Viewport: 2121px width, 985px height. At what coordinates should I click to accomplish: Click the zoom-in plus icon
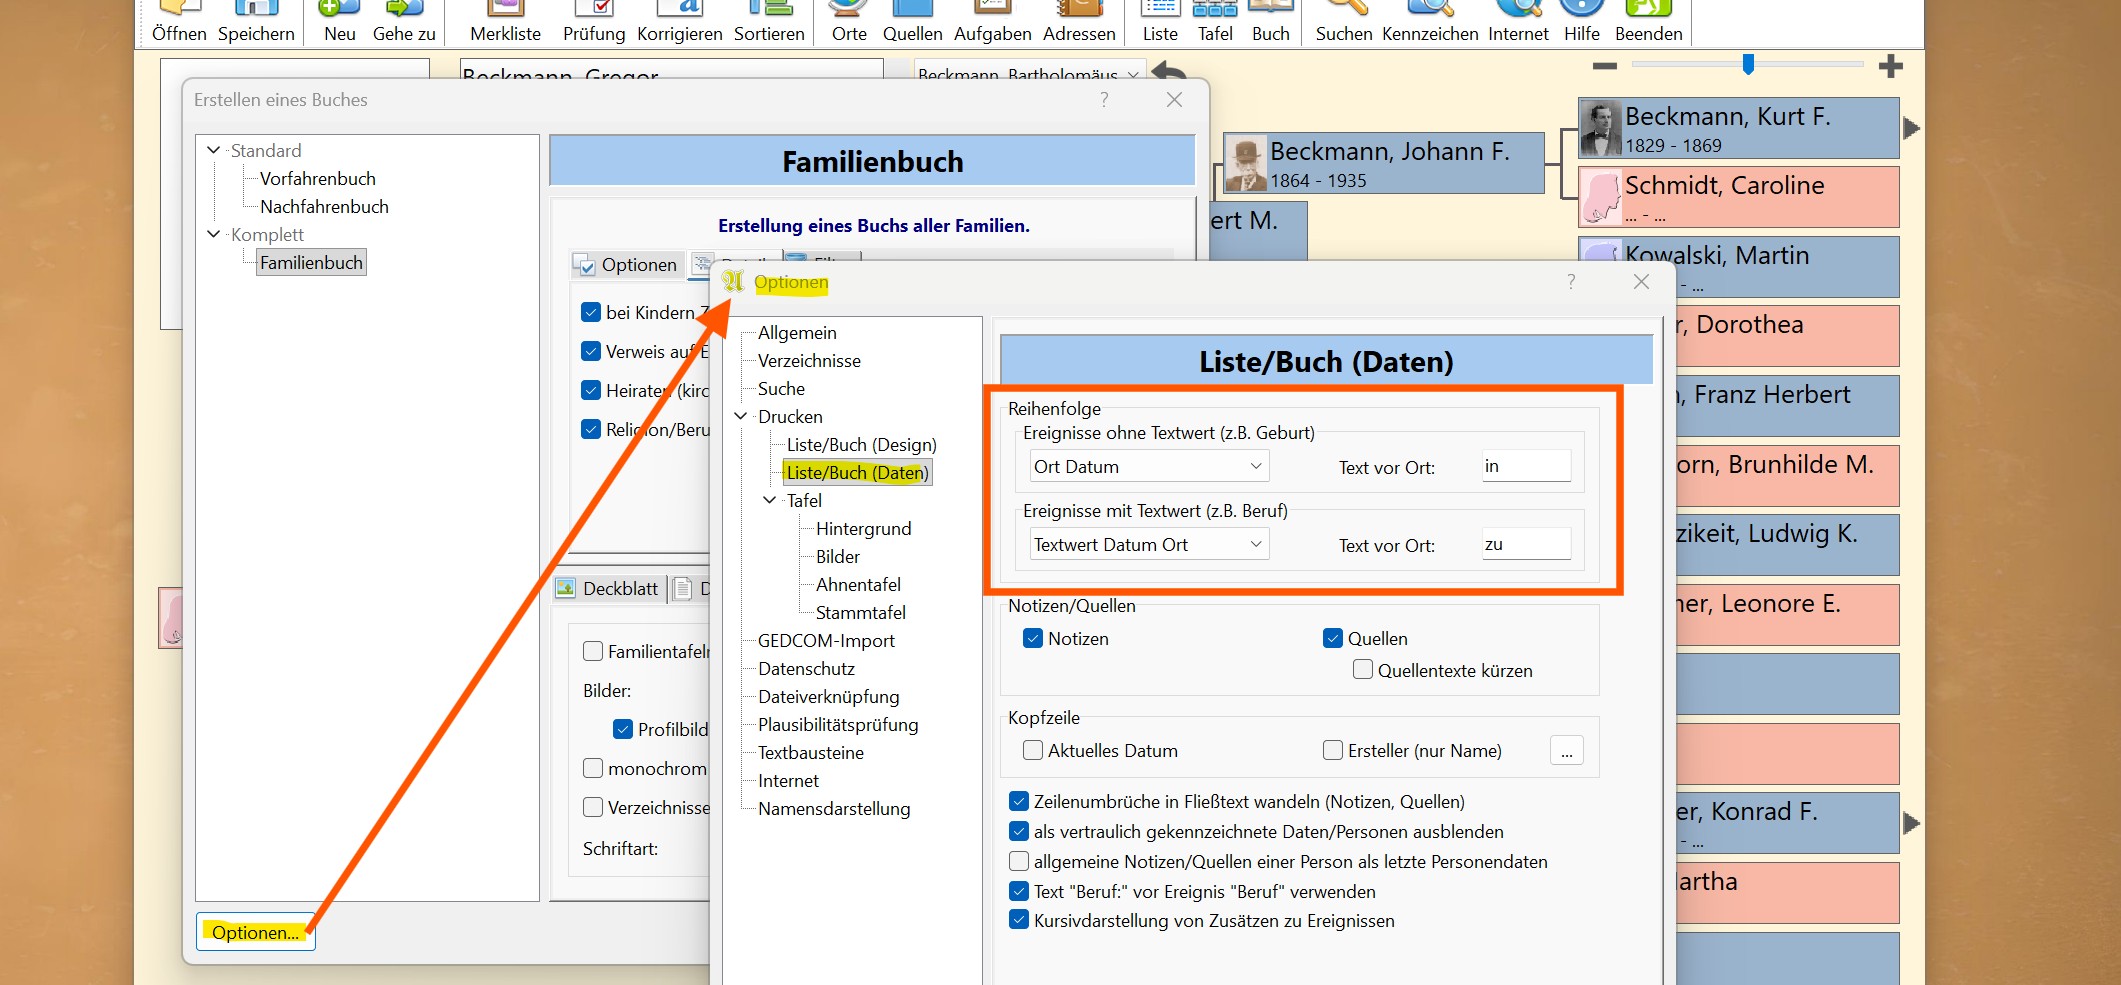click(x=1890, y=67)
